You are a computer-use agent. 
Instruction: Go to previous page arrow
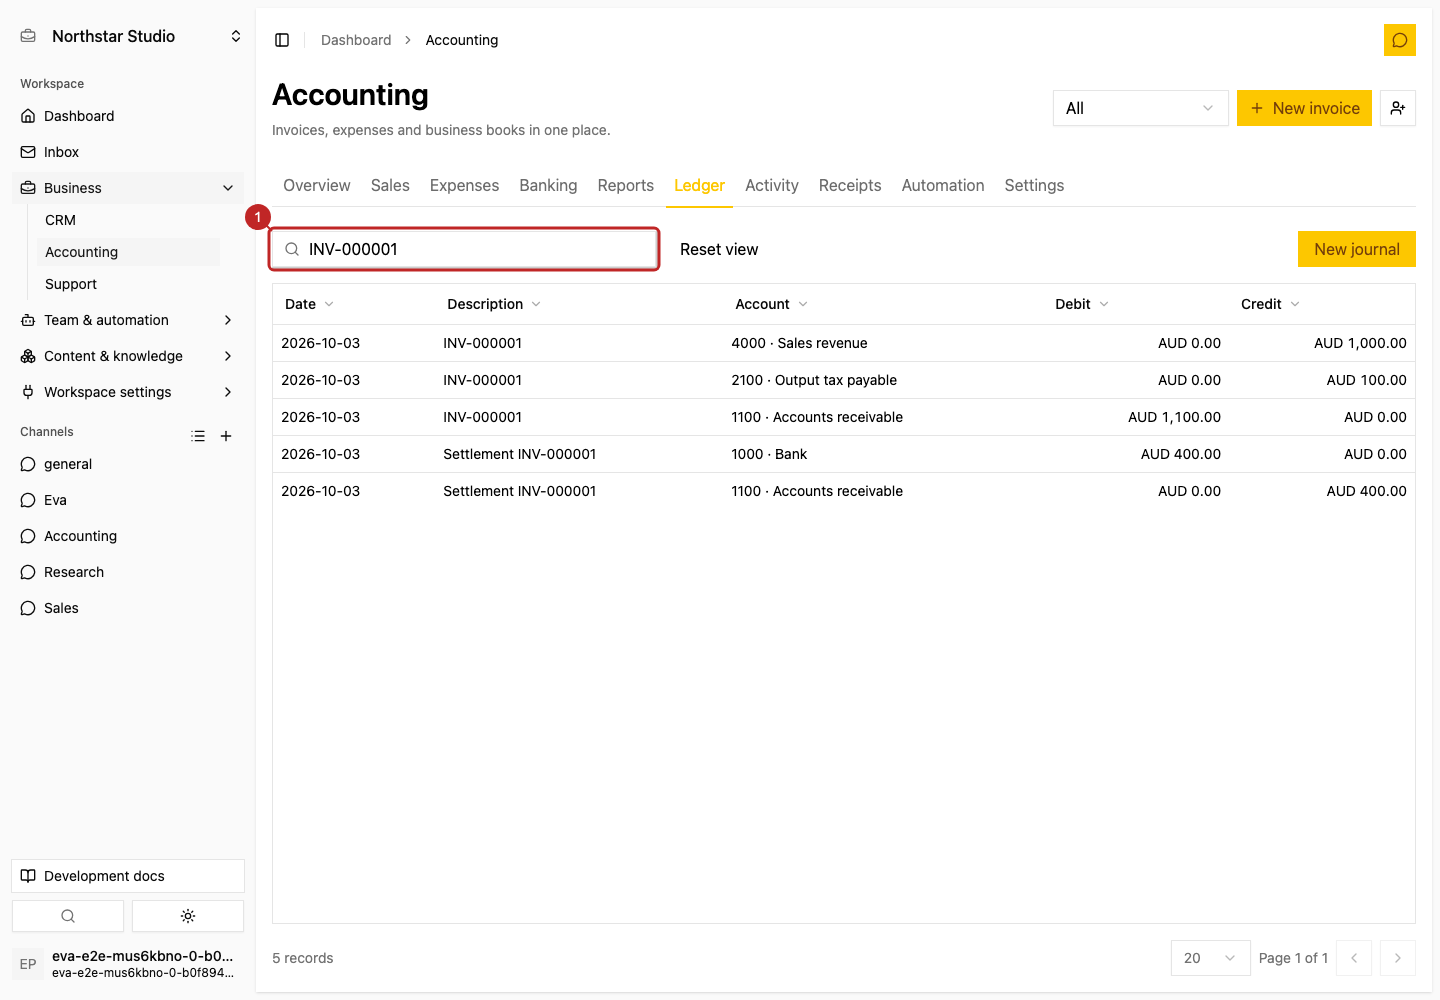pyautogui.click(x=1354, y=958)
